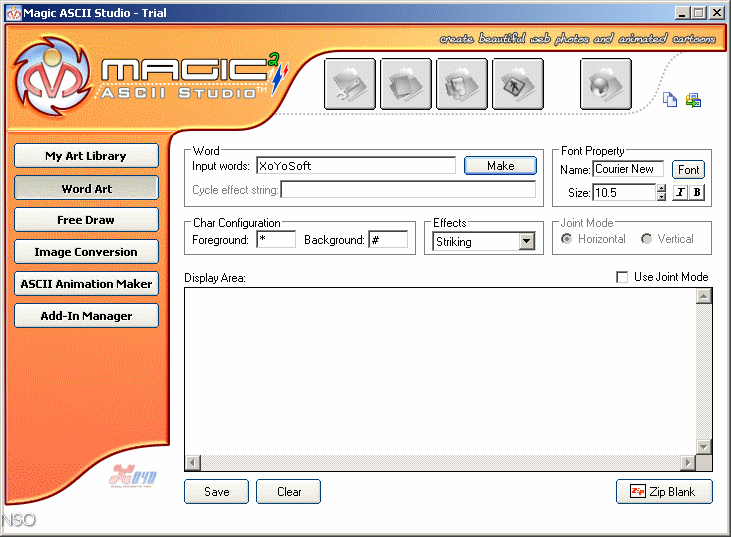Click the stacked documents folder icon
The width and height of the screenshot is (731, 537).
406,84
